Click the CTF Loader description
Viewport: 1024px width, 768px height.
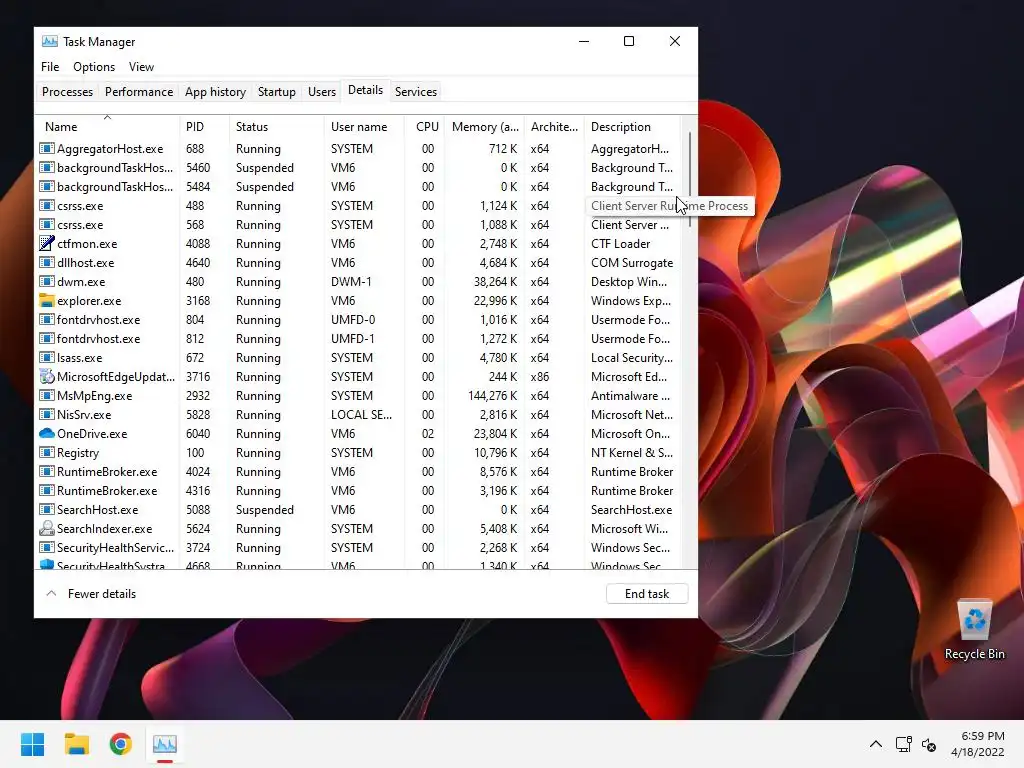620,244
